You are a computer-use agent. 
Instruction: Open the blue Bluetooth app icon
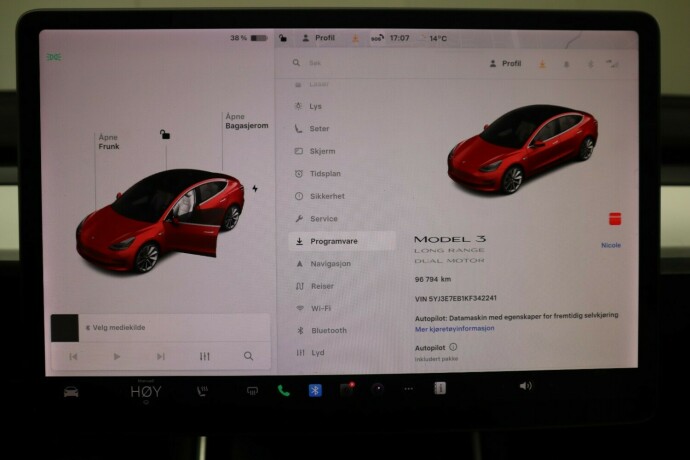[x=315, y=390]
